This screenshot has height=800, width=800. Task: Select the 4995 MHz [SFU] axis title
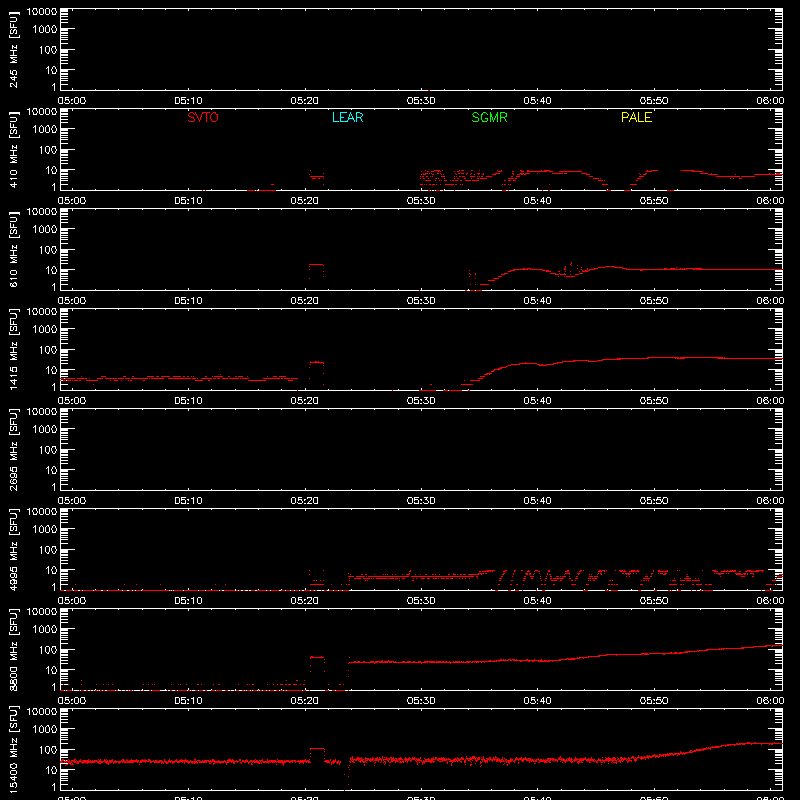pyautogui.click(x=13, y=550)
